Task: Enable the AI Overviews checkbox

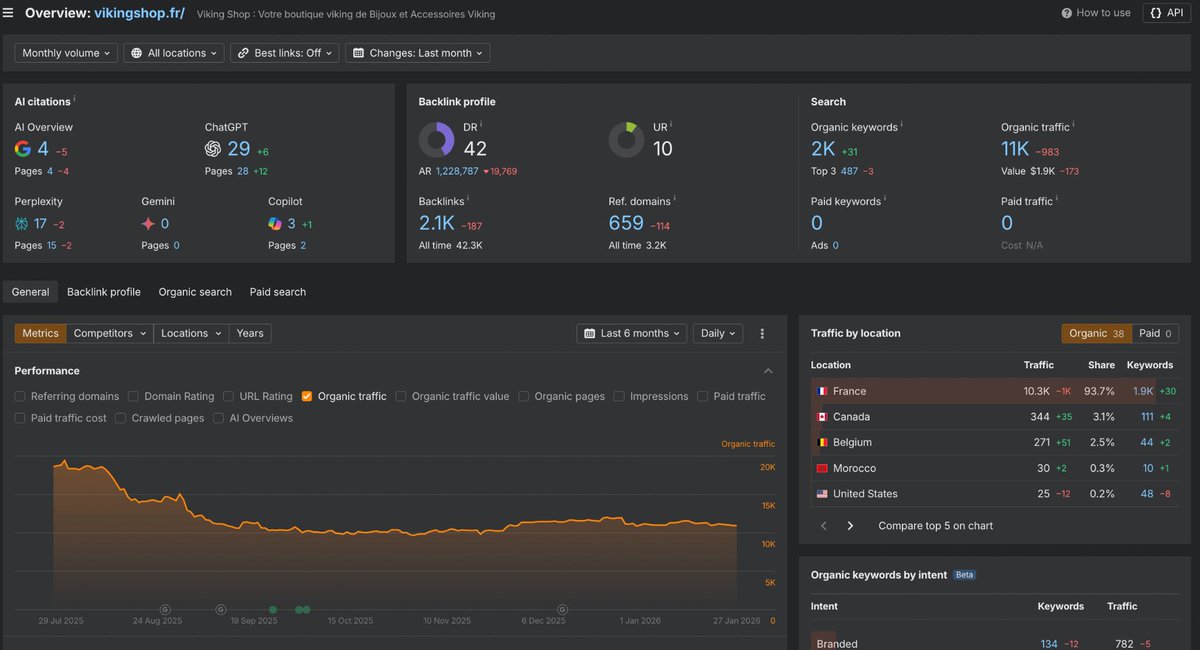Action: click(219, 418)
